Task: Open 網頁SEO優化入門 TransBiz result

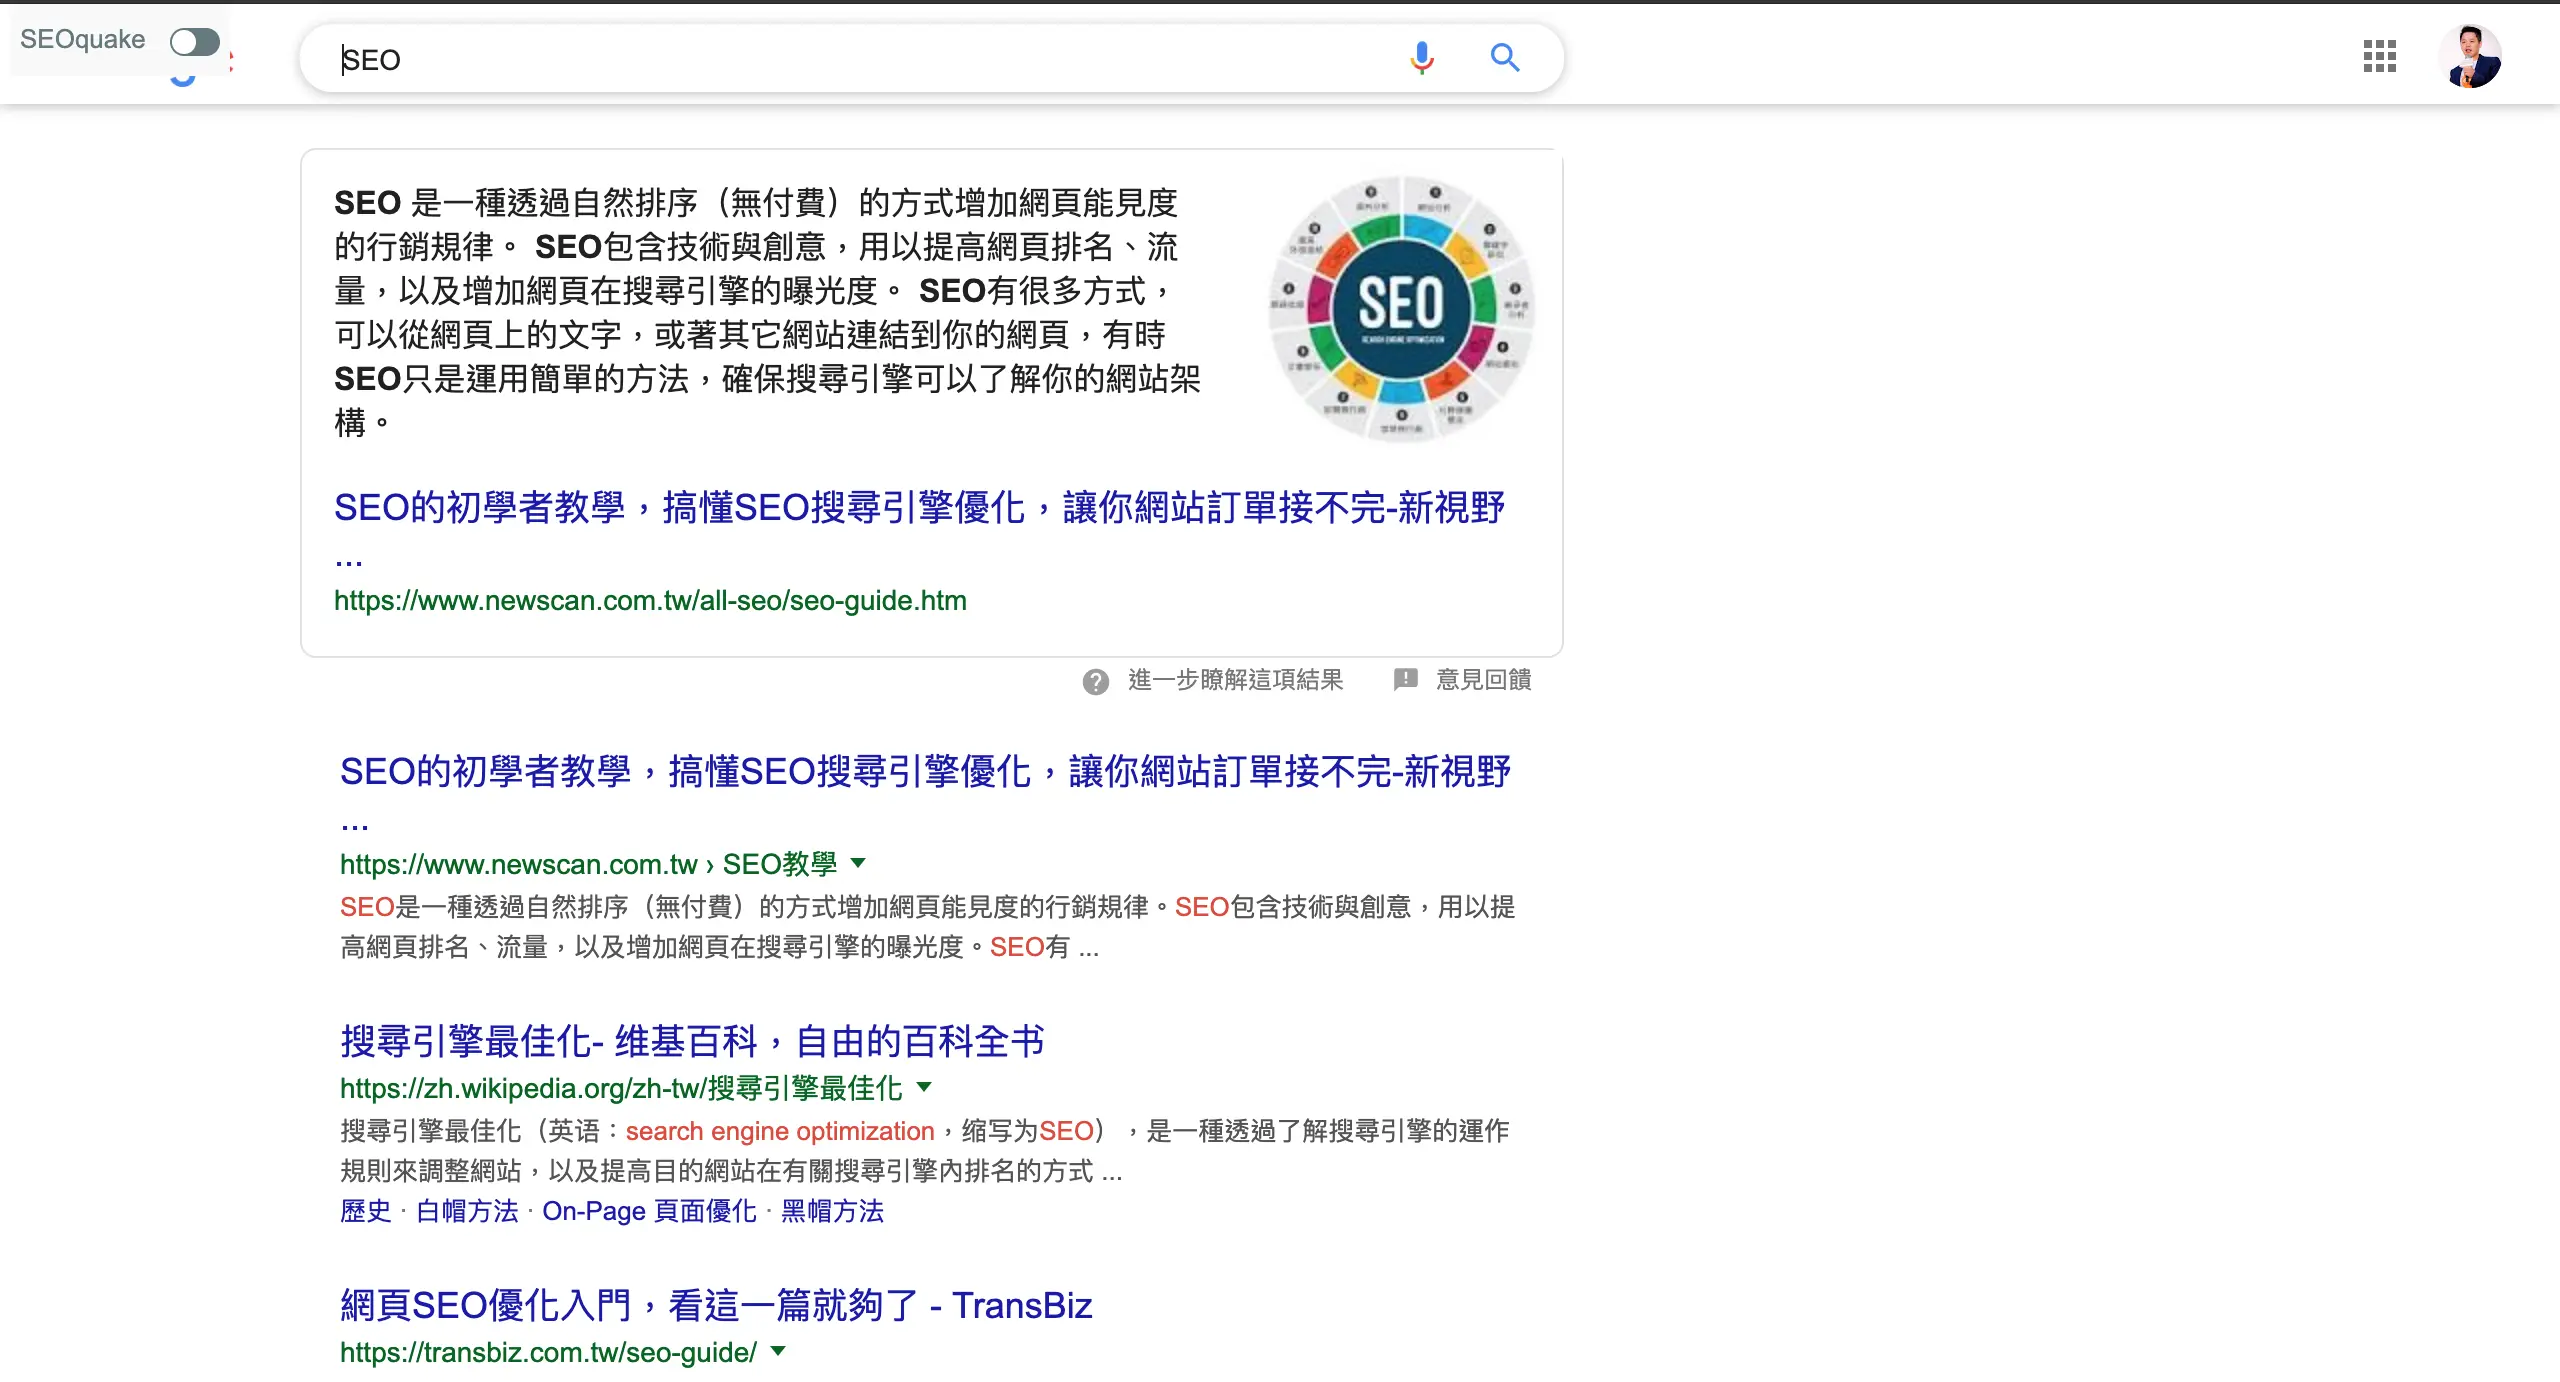Action: point(716,1306)
